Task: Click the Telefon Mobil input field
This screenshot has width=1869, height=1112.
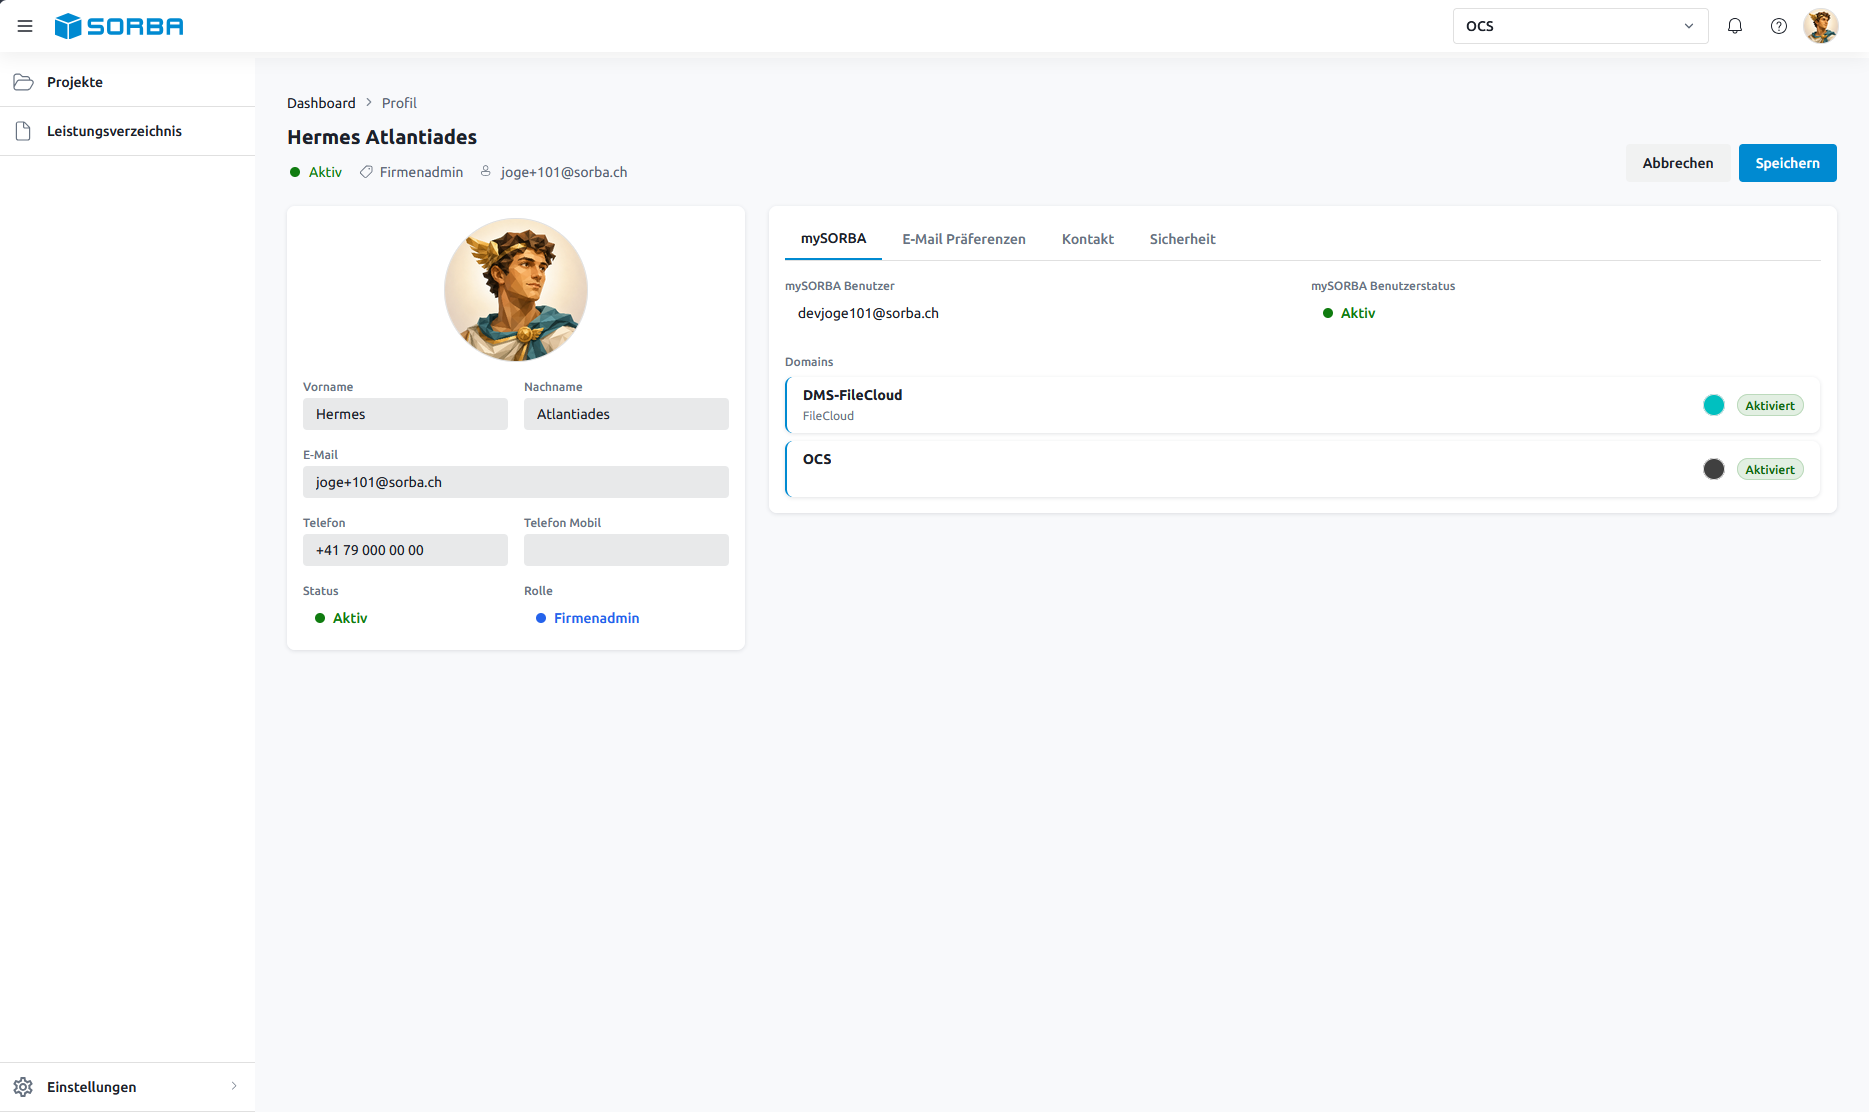Action: click(626, 550)
